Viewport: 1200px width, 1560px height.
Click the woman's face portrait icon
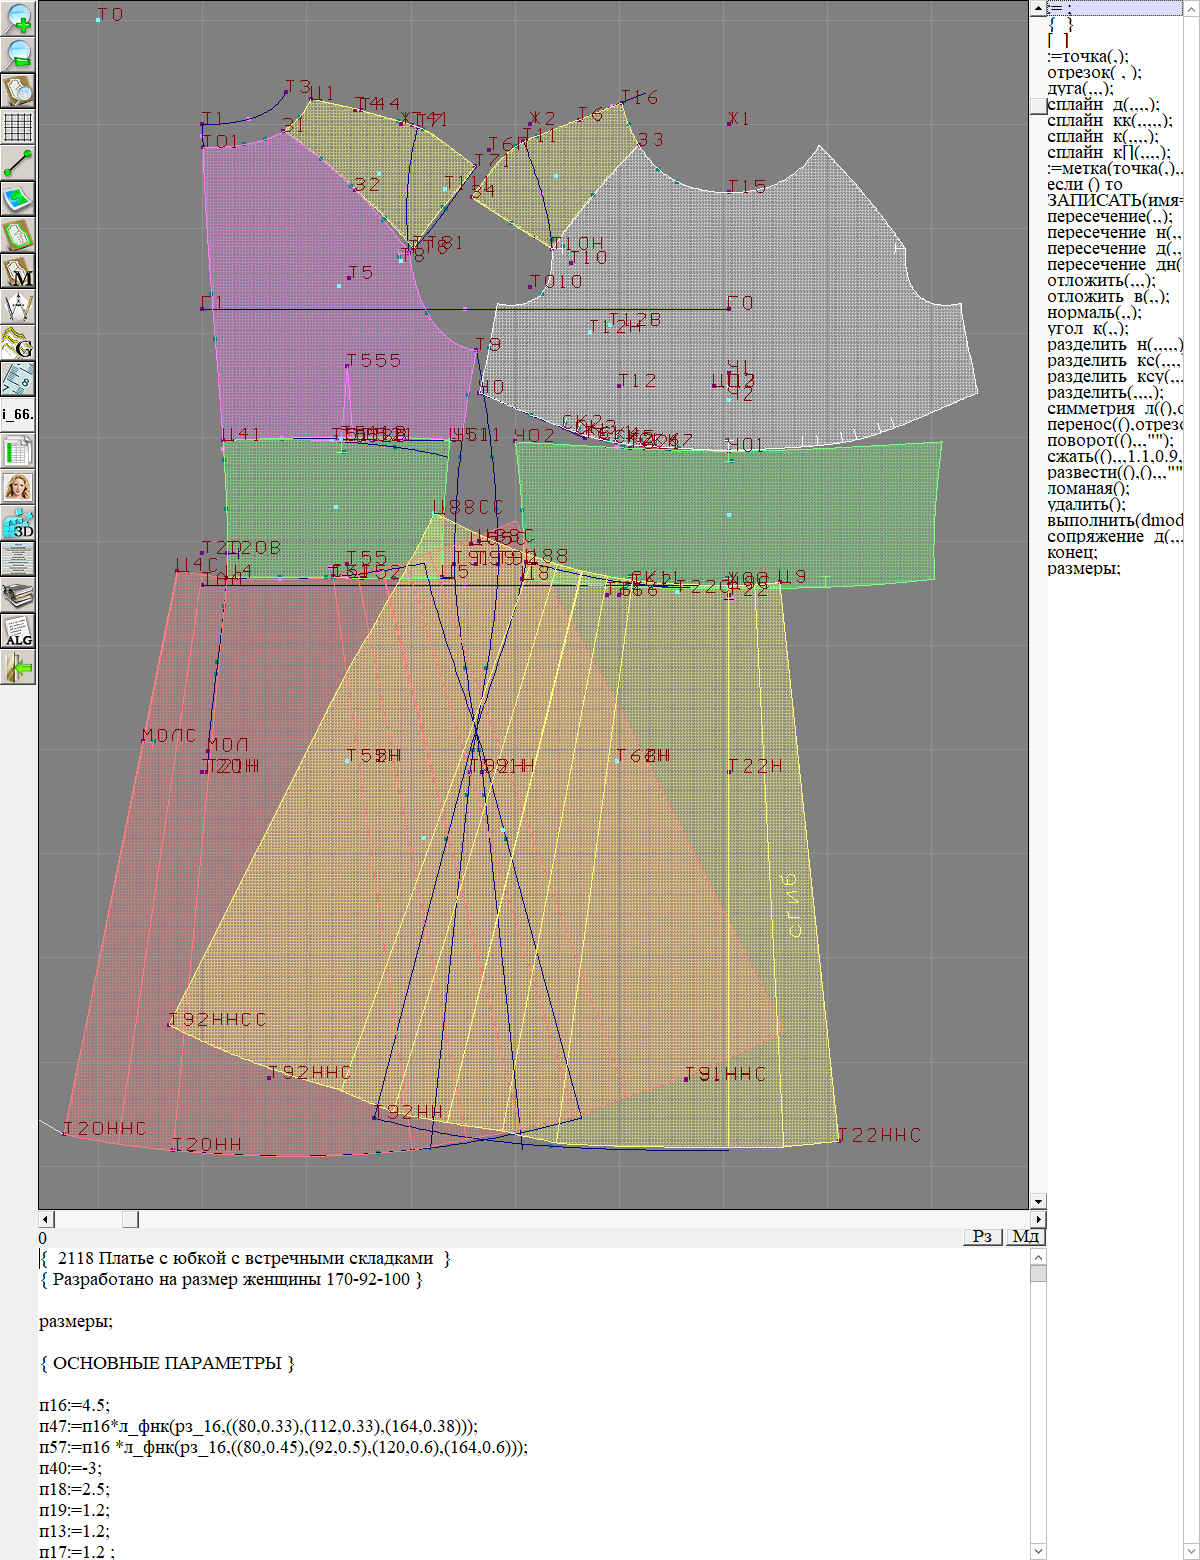(x=19, y=487)
